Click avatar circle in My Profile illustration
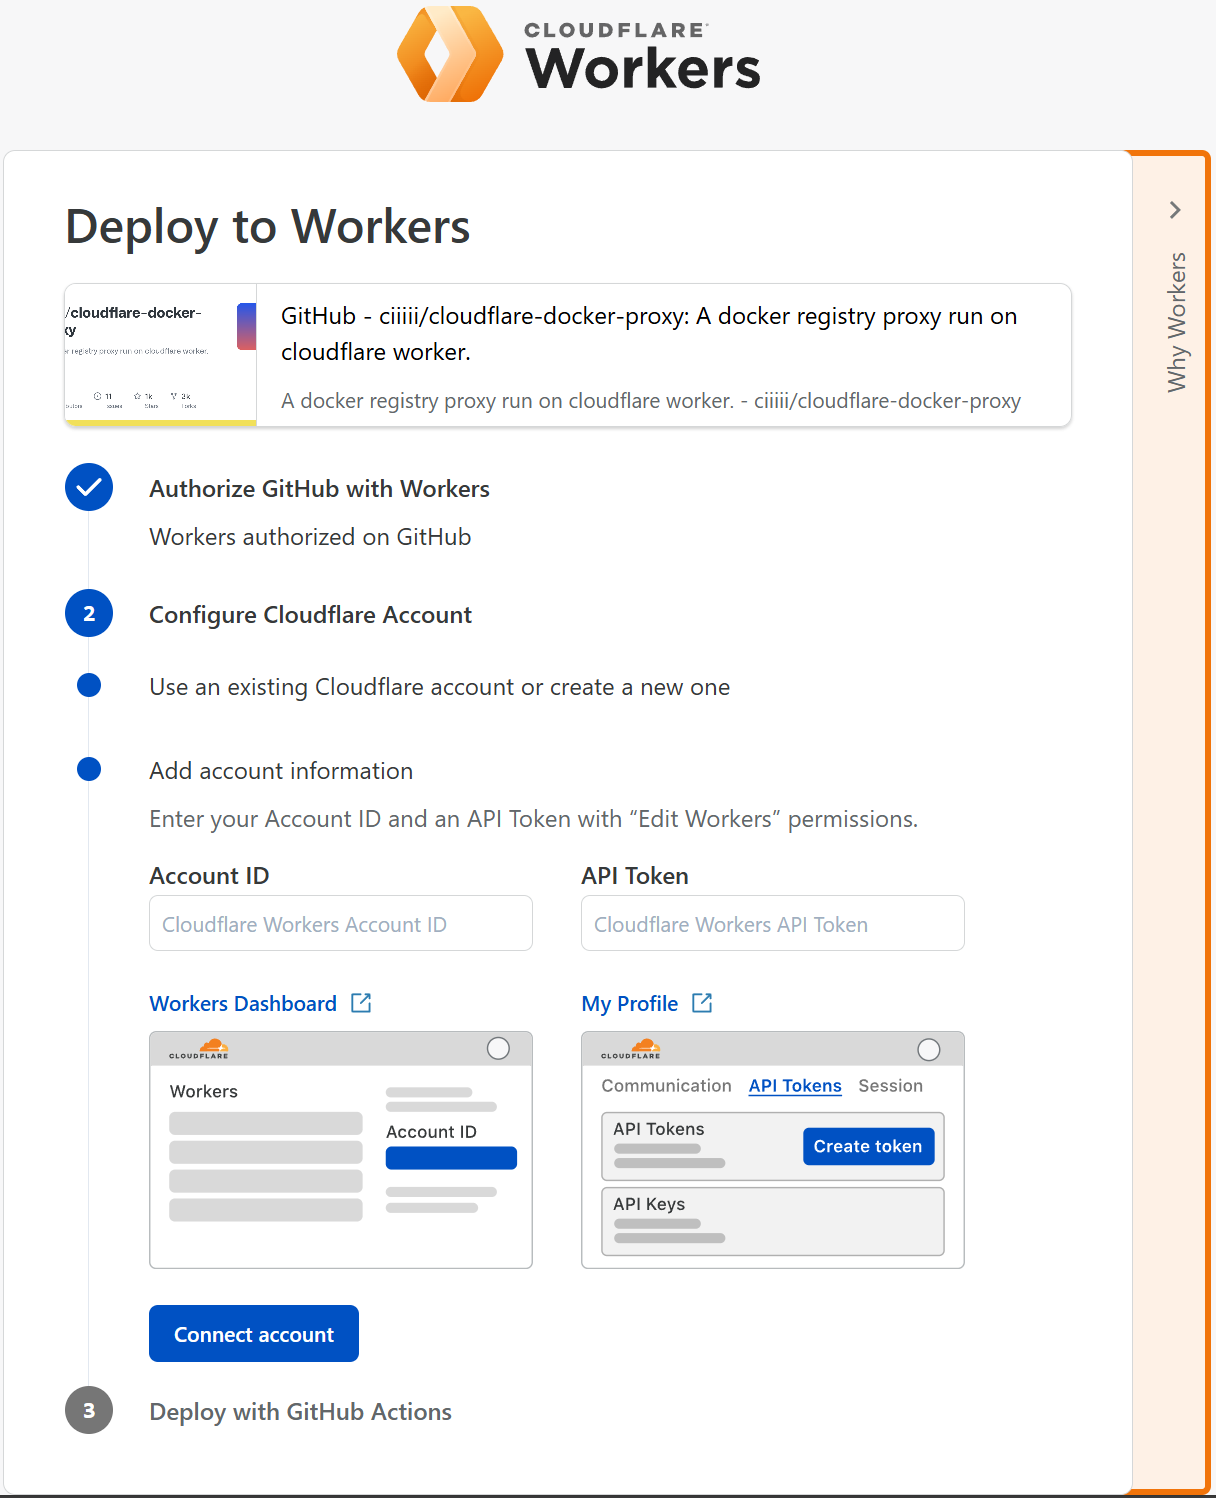The width and height of the screenshot is (1216, 1498). tap(929, 1049)
